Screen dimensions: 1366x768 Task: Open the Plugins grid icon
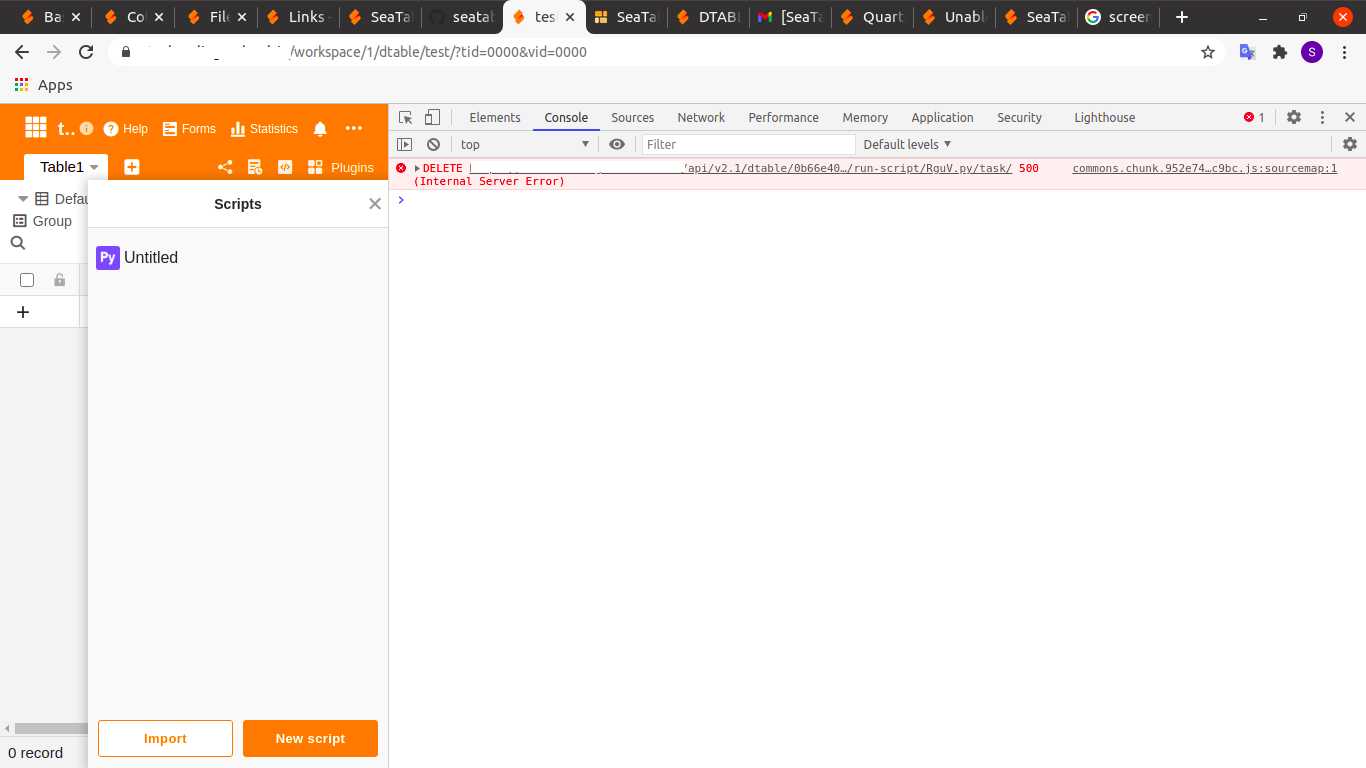(x=315, y=167)
